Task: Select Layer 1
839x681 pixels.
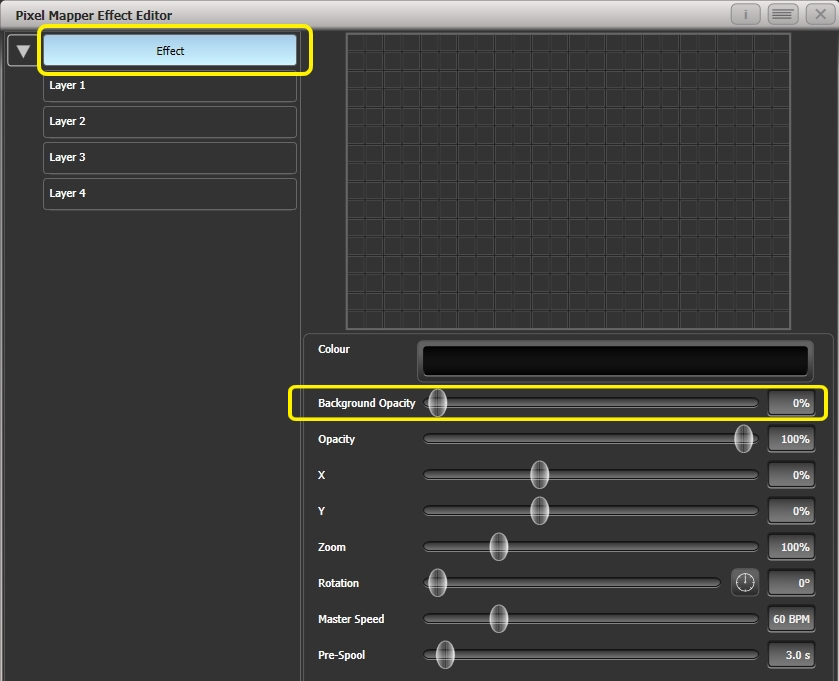Action: click(x=169, y=86)
